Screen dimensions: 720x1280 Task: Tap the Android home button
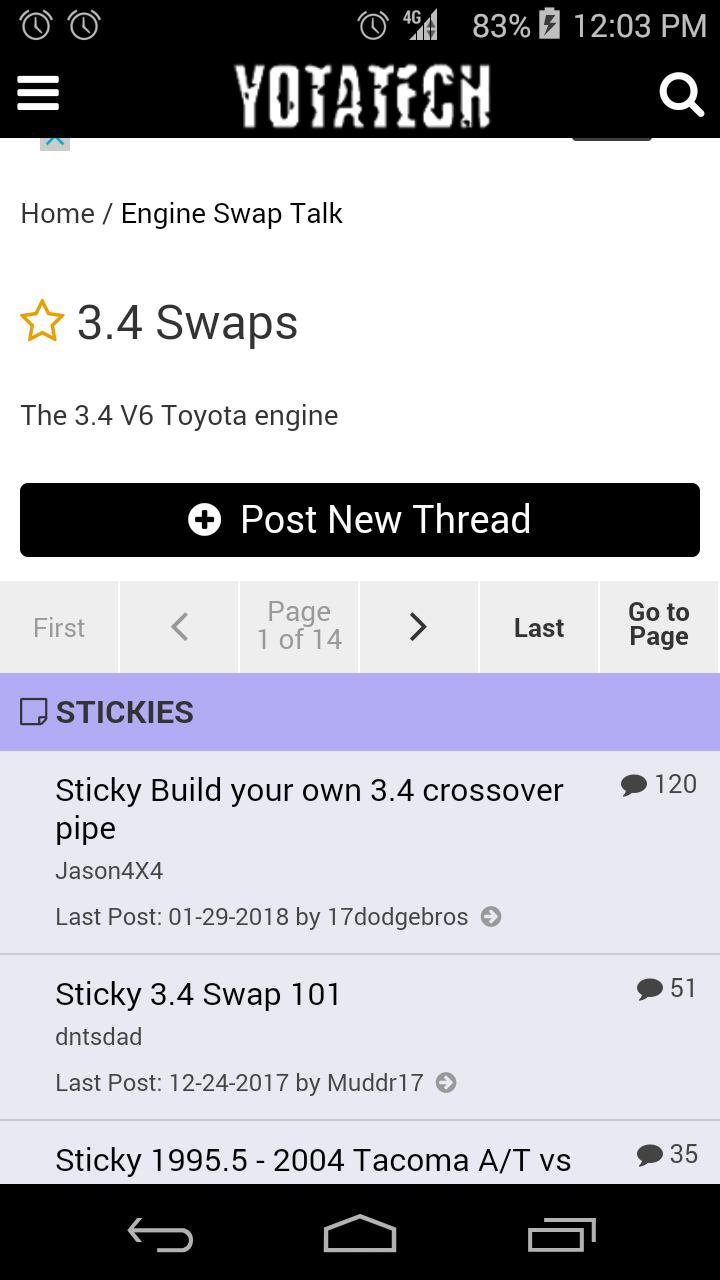[360, 1234]
